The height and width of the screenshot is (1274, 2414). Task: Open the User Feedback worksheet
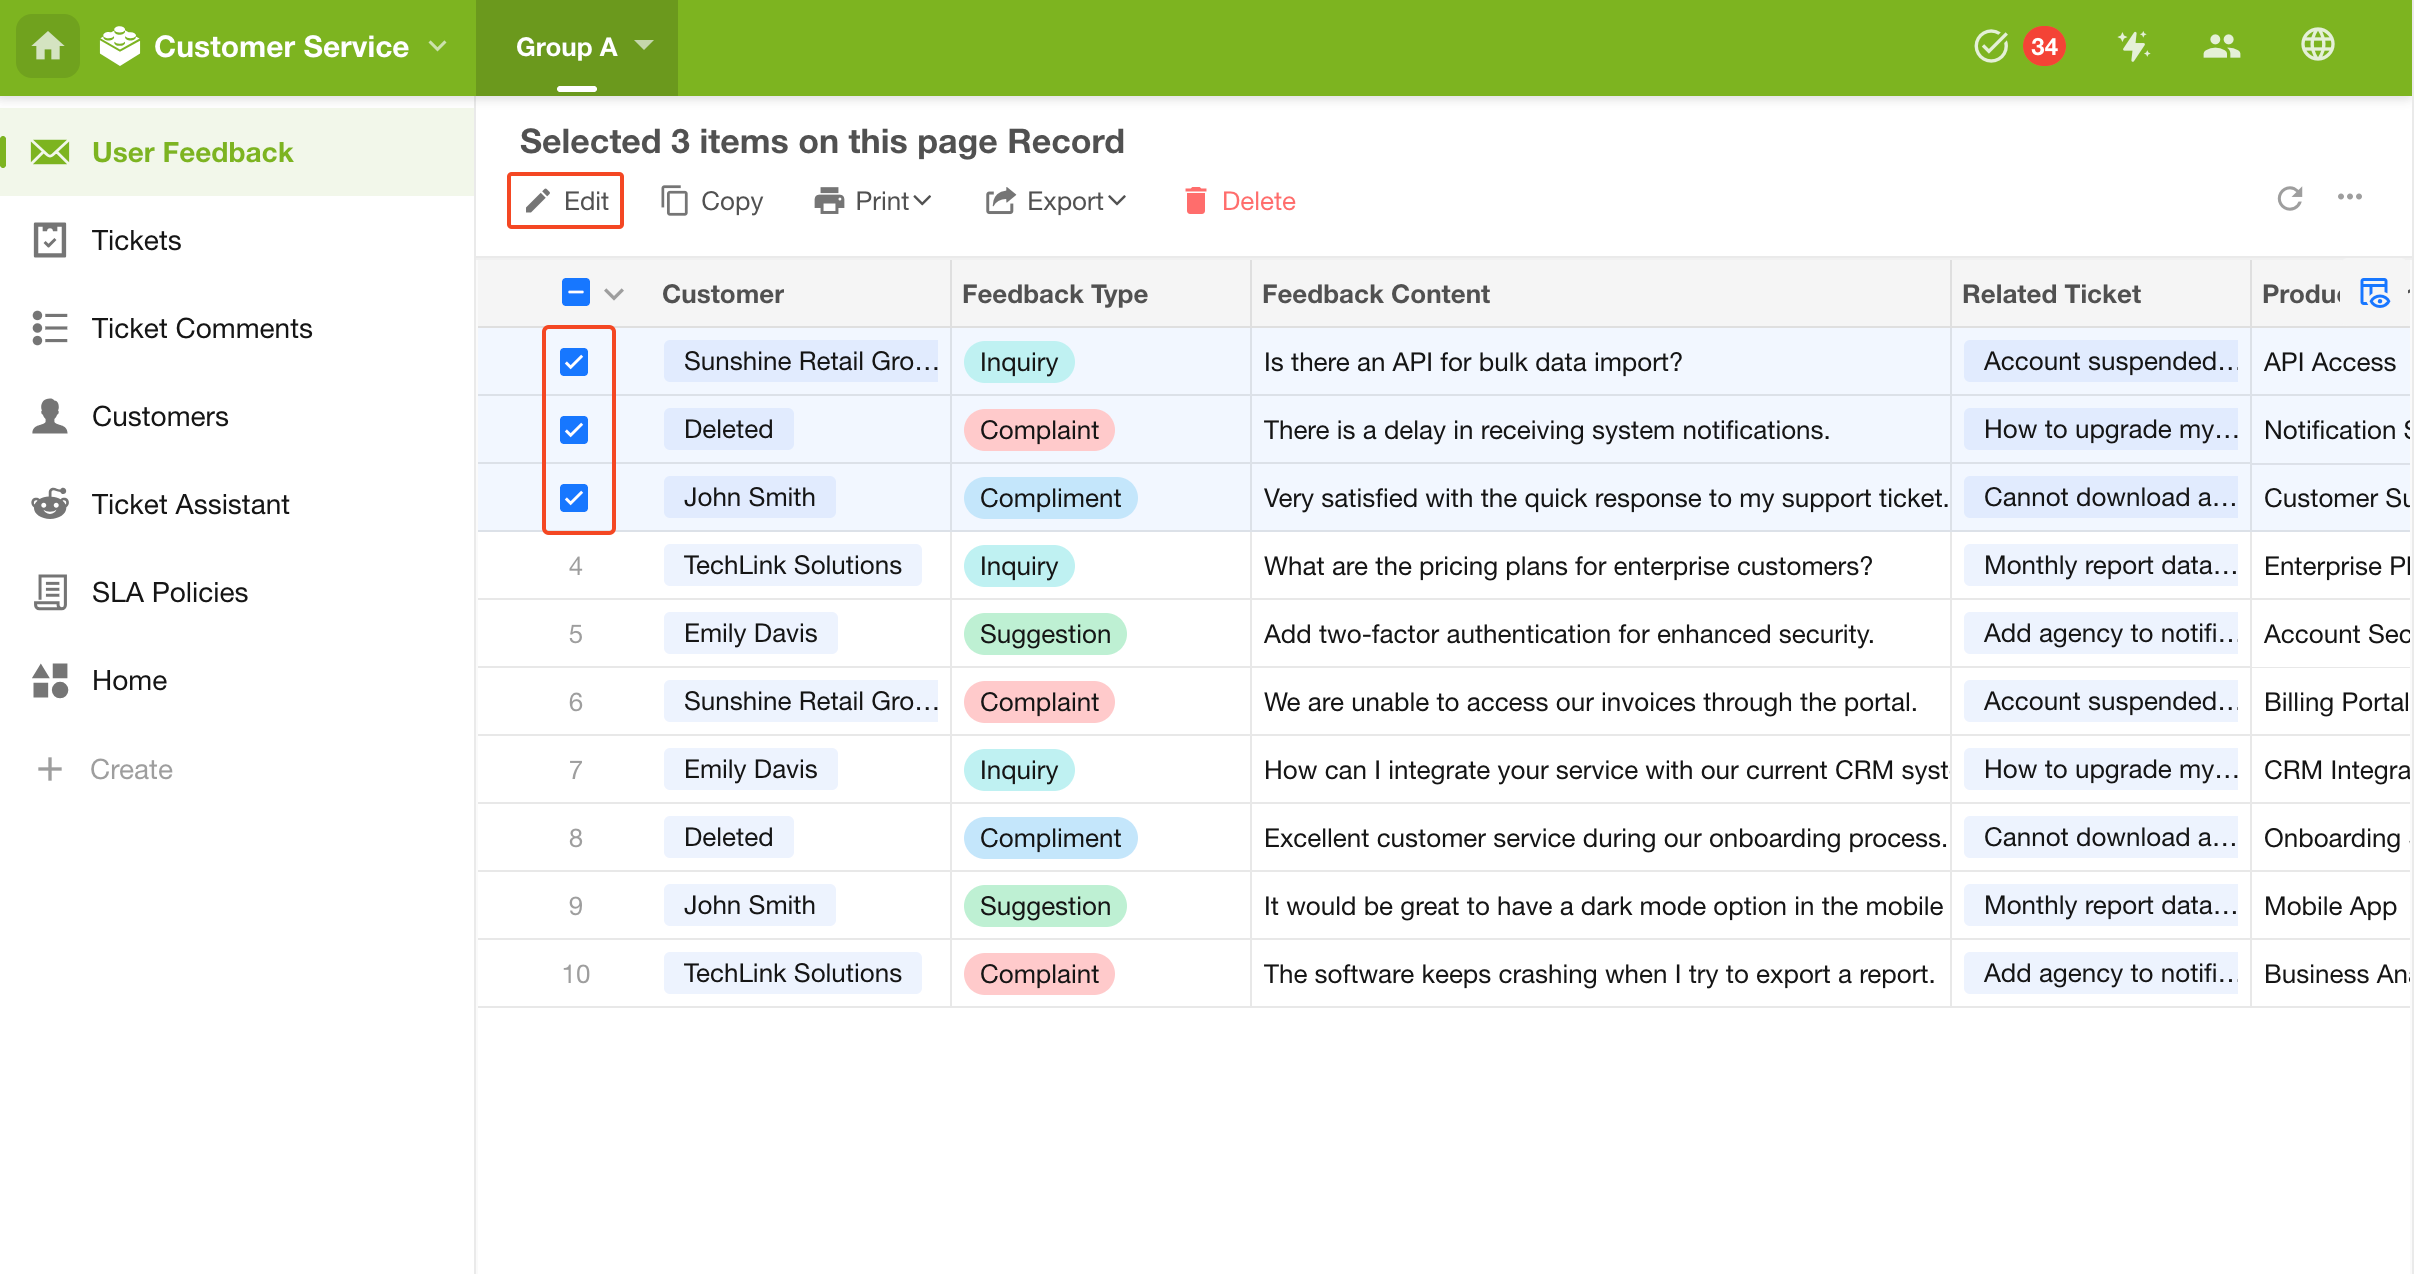coord(237,152)
